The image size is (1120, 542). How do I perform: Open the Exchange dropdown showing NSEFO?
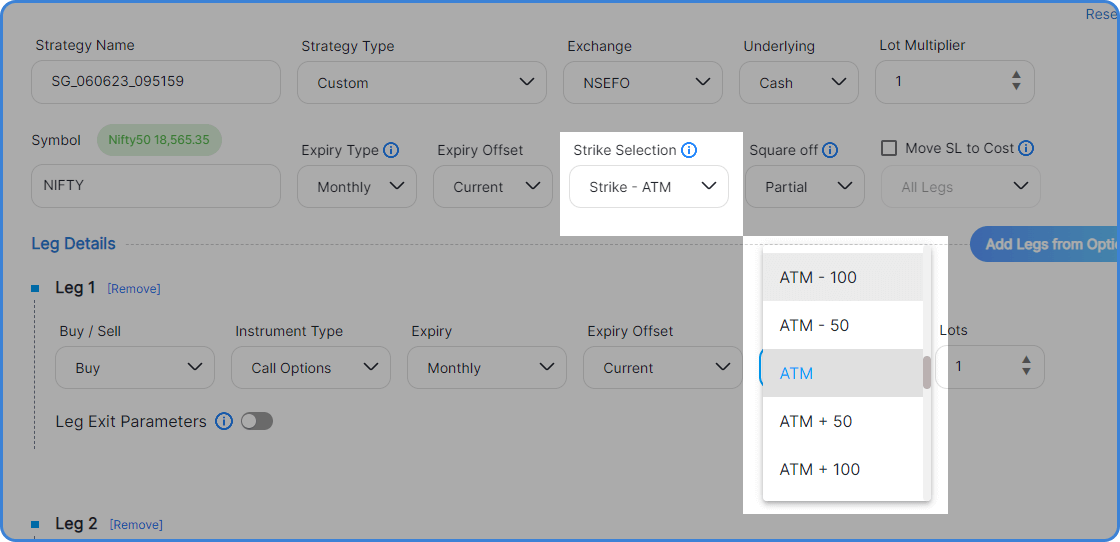point(643,82)
